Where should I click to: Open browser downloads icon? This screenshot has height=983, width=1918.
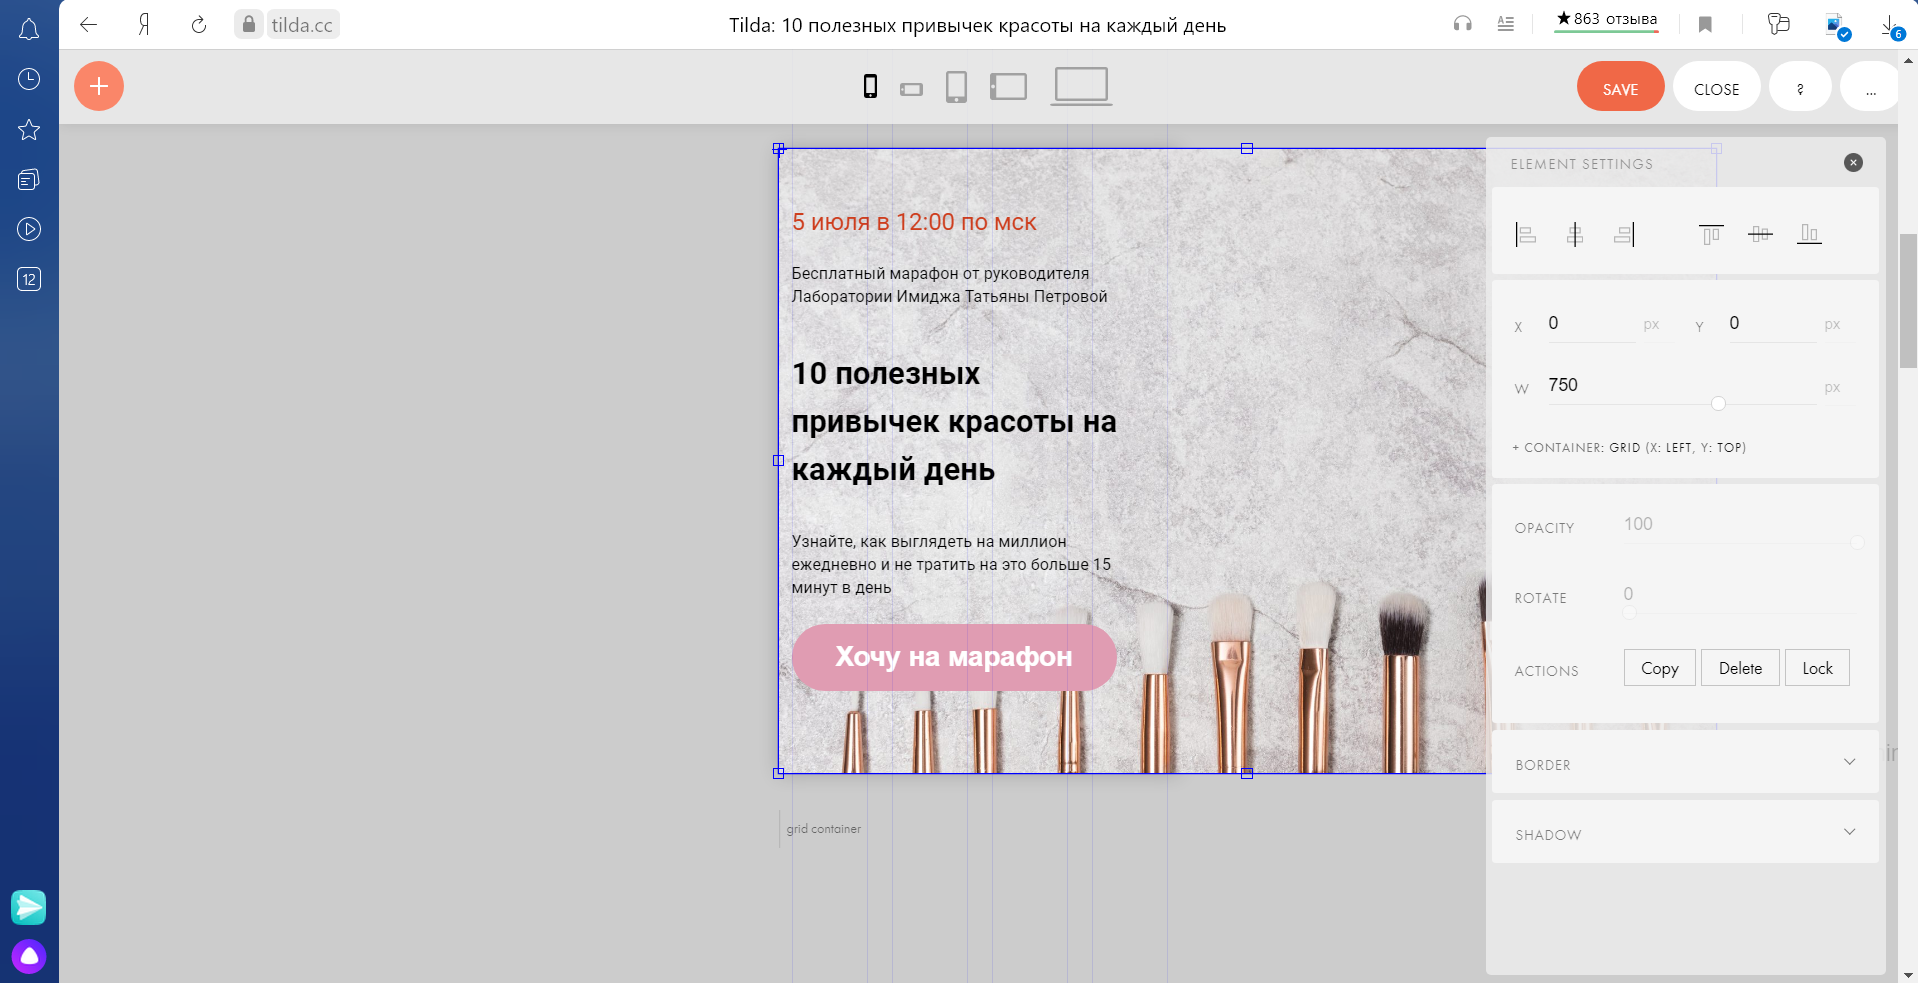point(1890,25)
